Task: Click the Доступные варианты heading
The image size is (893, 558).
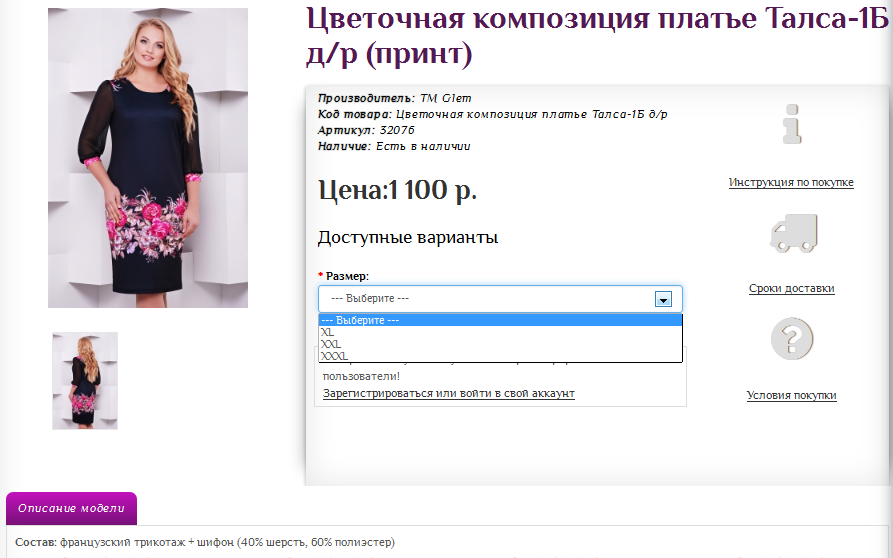Action: pos(408,237)
